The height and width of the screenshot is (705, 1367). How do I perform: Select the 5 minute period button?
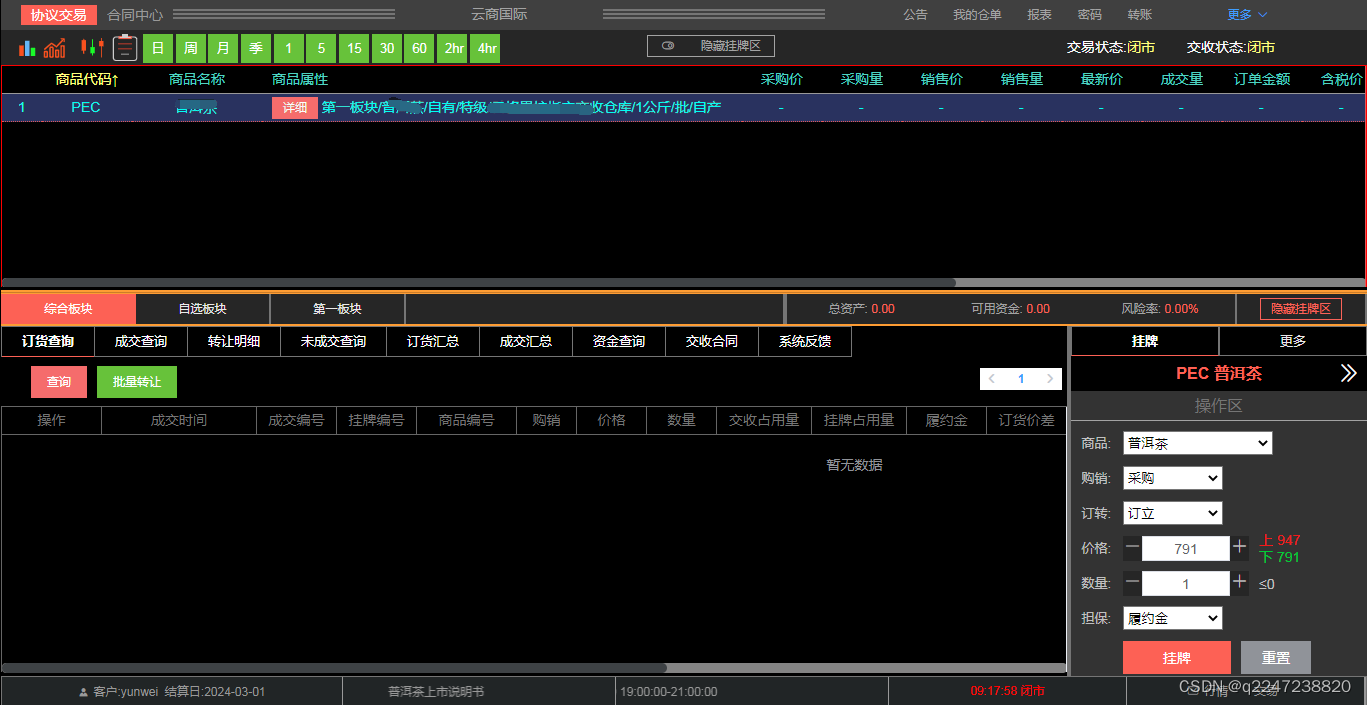click(x=321, y=48)
